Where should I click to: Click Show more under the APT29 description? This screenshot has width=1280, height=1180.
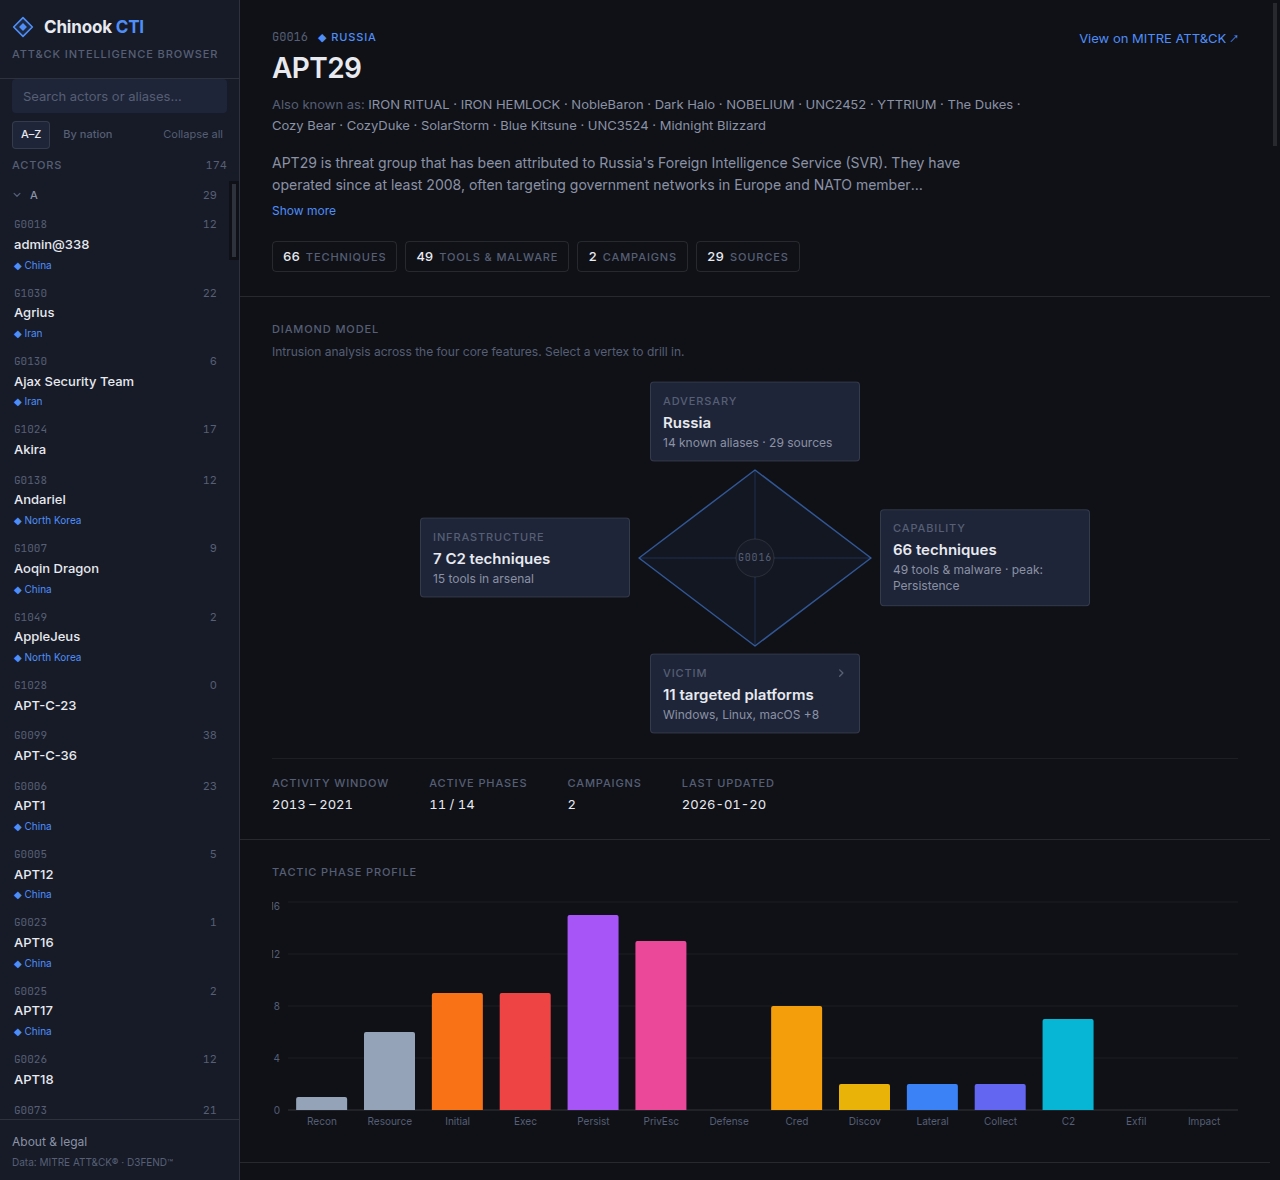tap(304, 211)
